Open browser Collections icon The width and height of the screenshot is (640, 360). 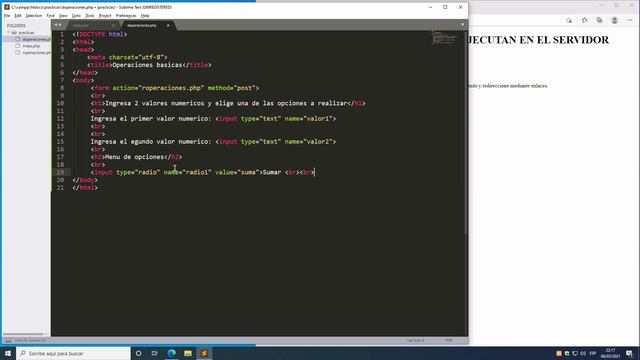click(x=599, y=20)
